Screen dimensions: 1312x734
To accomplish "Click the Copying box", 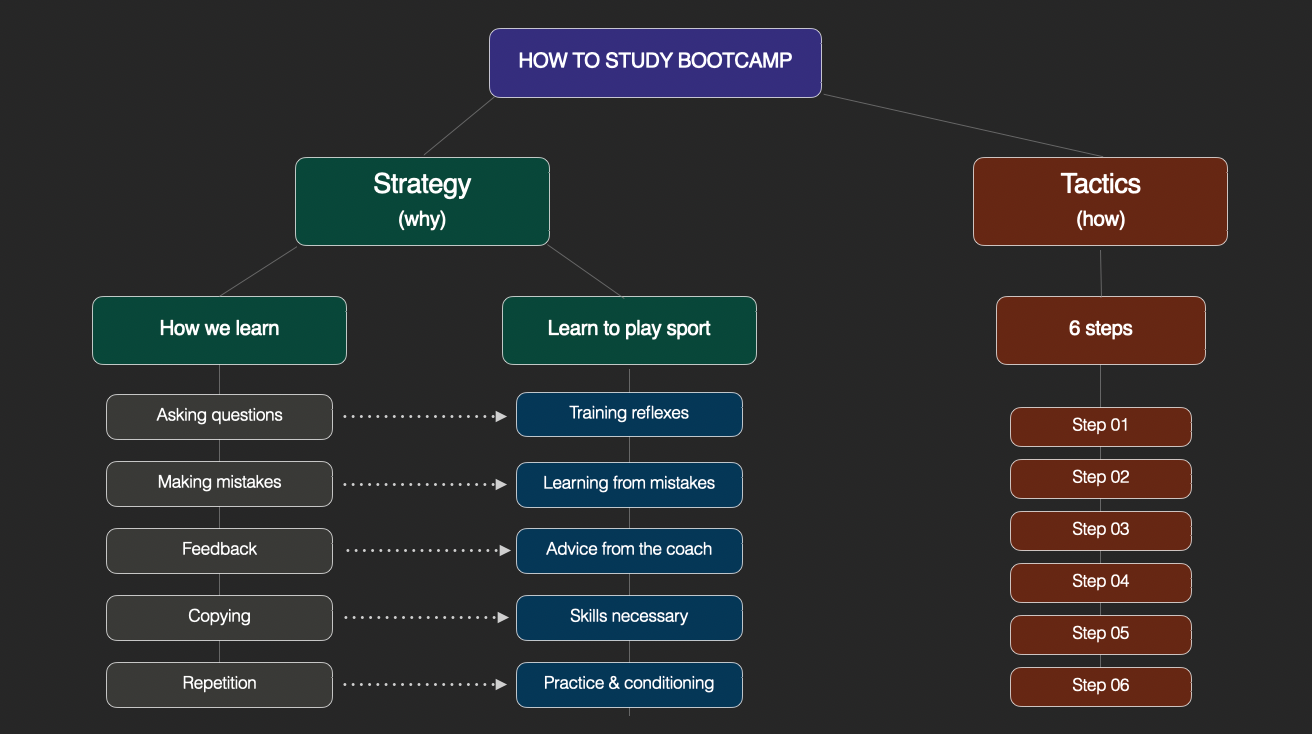I will (x=219, y=618).
